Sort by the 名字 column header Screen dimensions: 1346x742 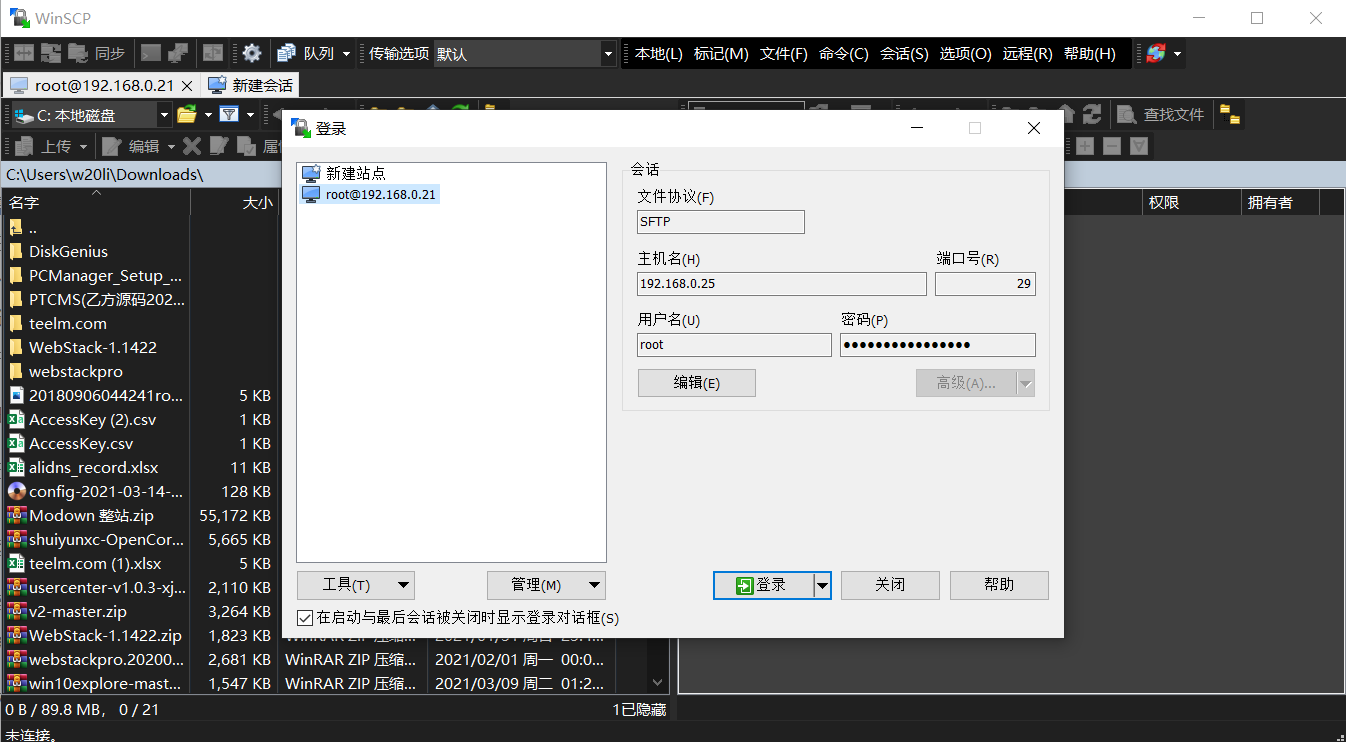tap(95, 202)
